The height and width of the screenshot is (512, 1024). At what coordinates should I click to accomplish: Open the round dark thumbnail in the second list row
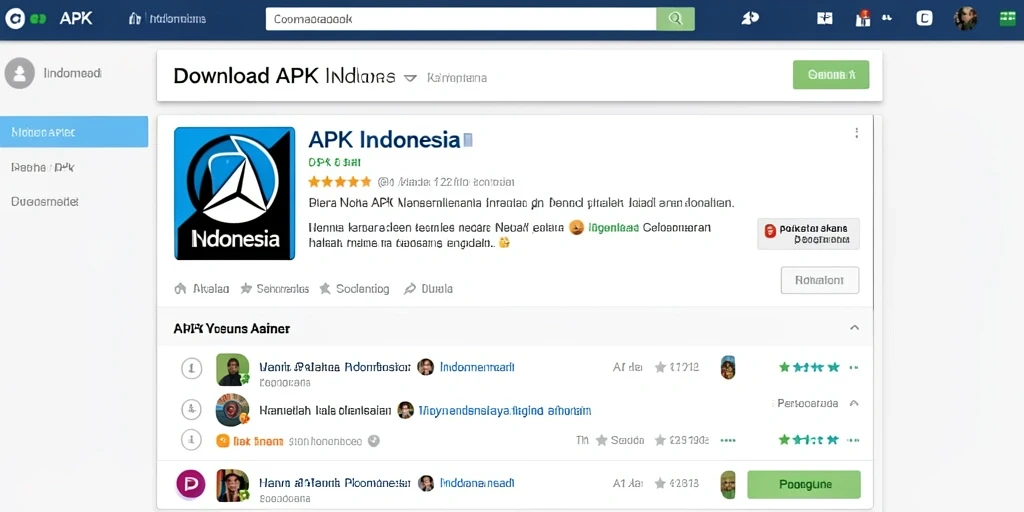click(232, 410)
